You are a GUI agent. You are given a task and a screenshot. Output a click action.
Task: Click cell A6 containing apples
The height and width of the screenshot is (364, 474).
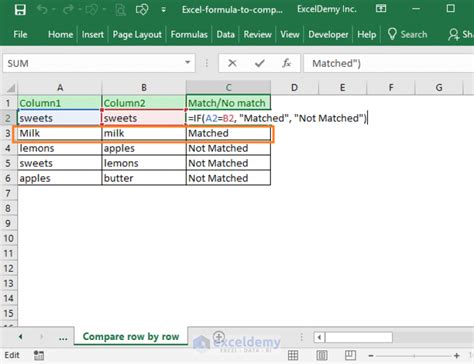59,178
